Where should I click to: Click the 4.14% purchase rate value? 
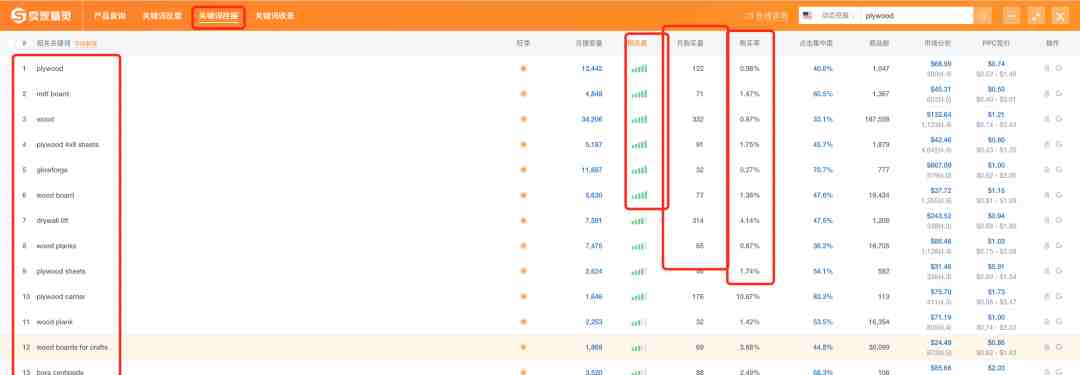click(749, 221)
